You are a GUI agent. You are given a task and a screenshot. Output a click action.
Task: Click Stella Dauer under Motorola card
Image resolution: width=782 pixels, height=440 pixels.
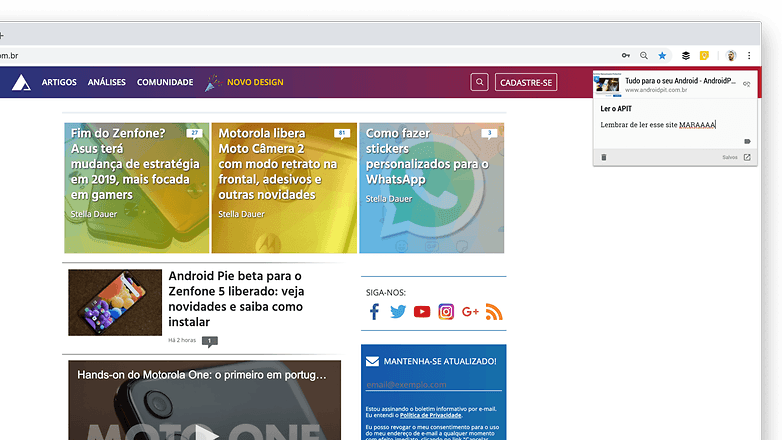pyautogui.click(x=241, y=214)
